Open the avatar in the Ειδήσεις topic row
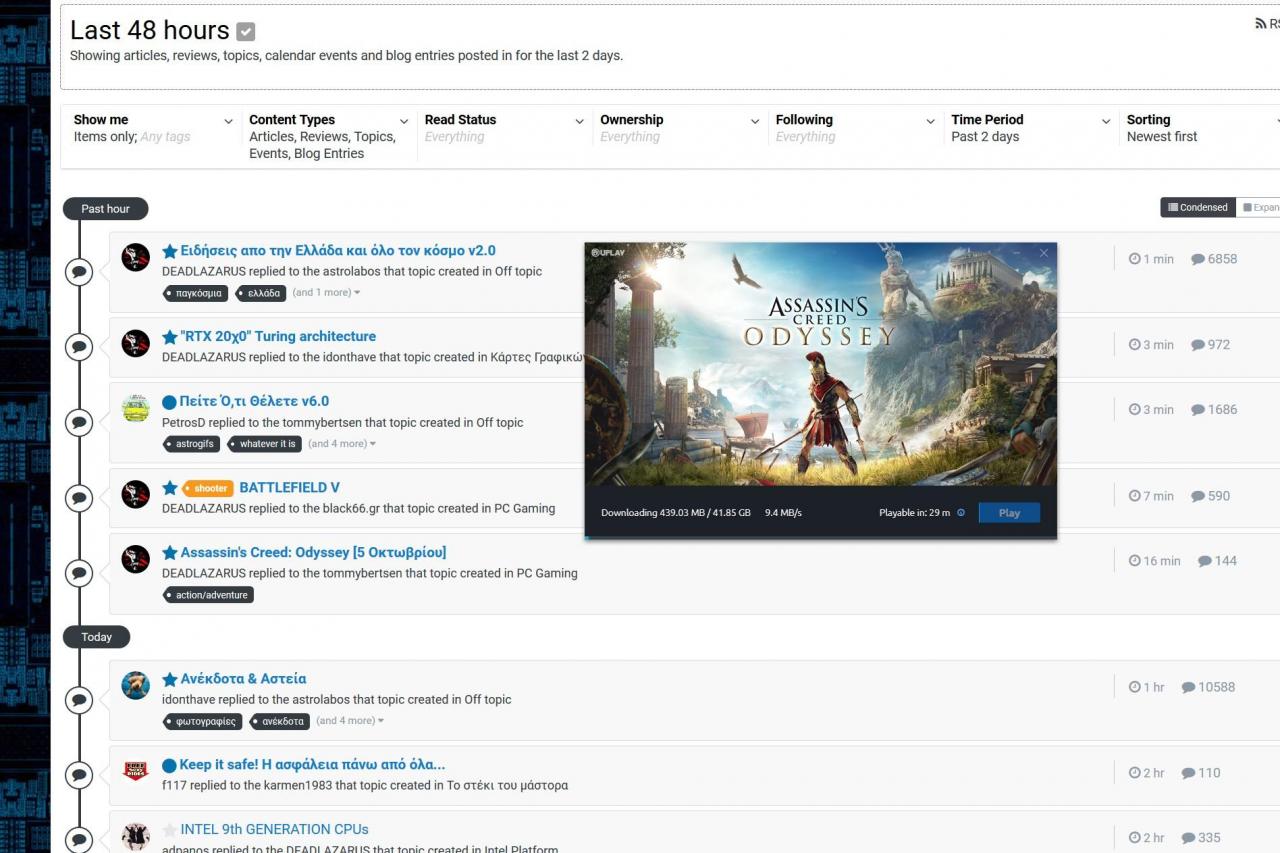 (x=136, y=257)
